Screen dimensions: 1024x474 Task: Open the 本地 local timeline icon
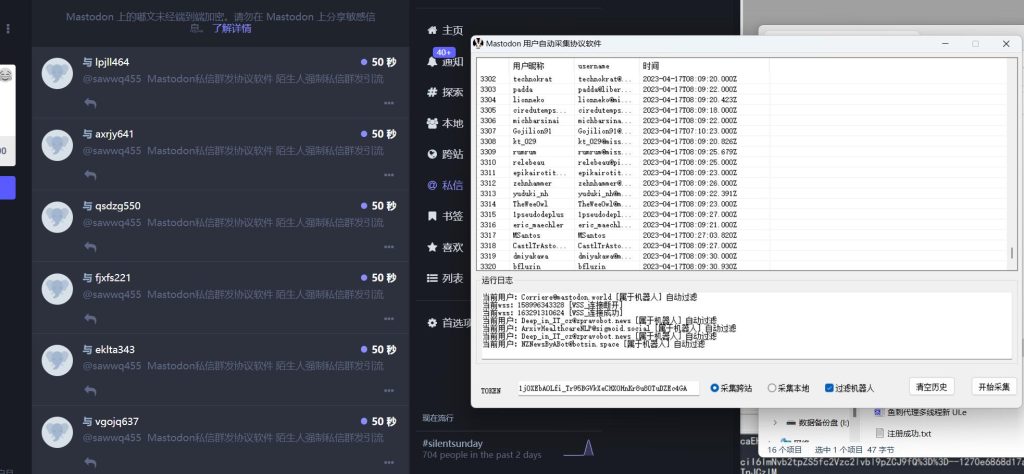pyautogui.click(x=432, y=124)
